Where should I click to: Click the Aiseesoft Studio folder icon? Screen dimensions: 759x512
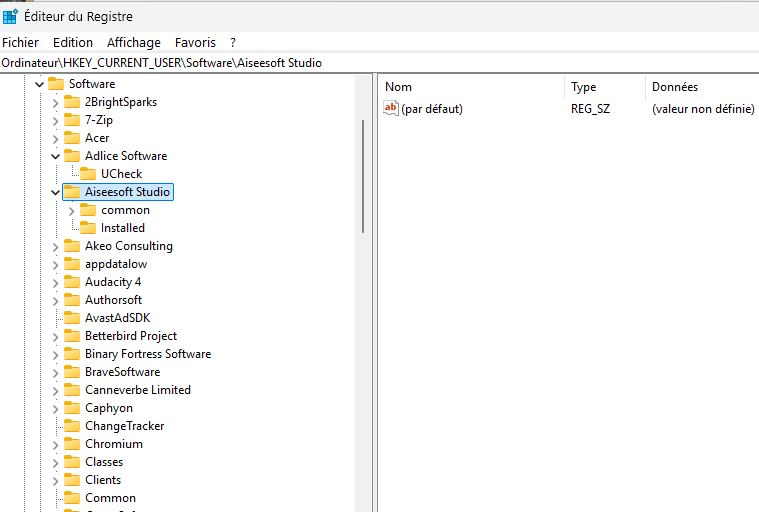(x=72, y=192)
